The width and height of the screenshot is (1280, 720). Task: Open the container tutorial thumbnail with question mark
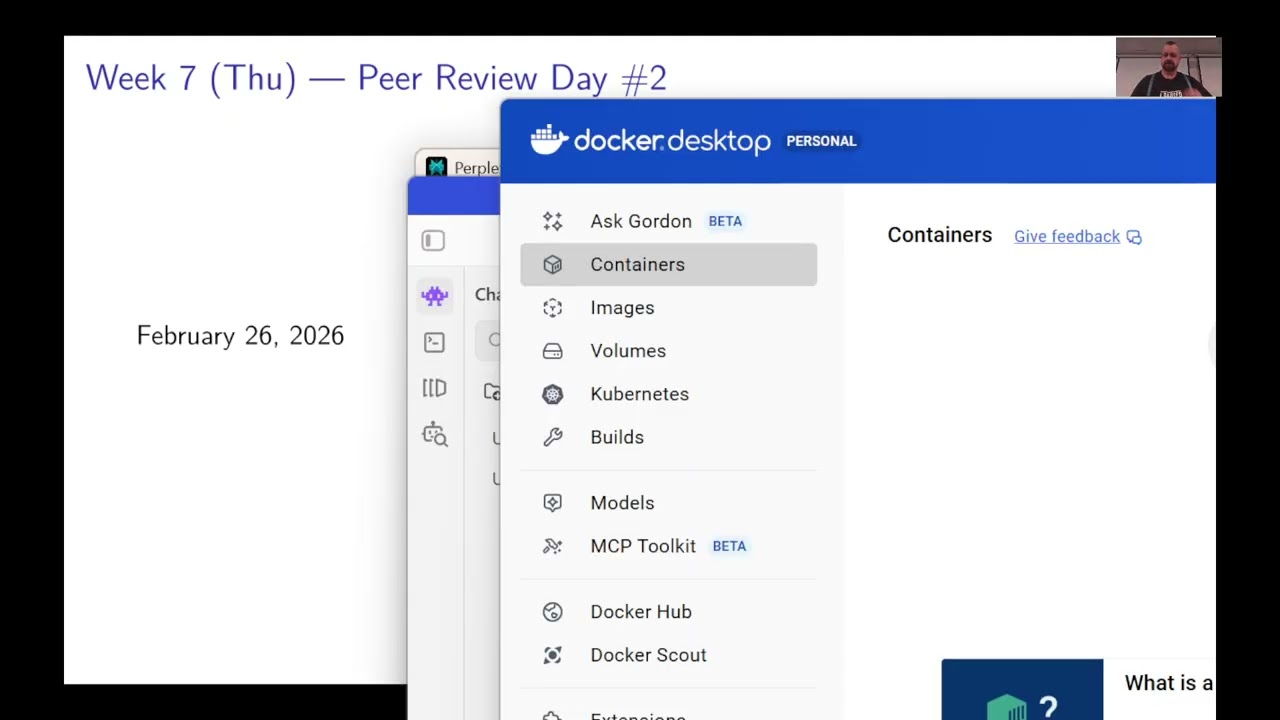[x=1022, y=689]
